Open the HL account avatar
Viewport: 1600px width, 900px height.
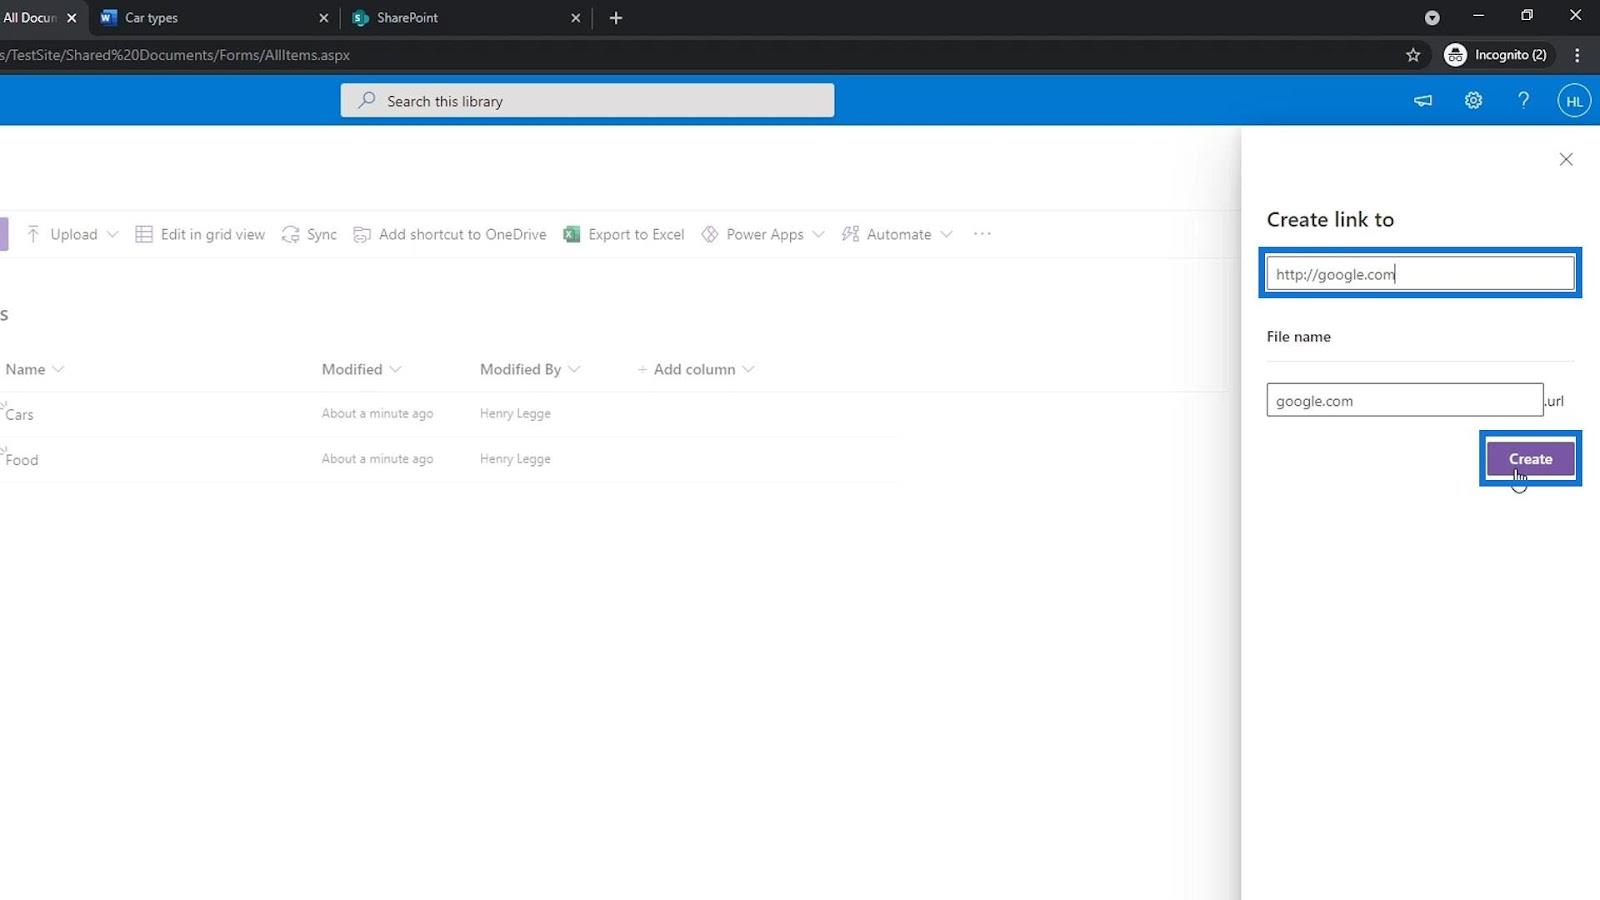click(x=1574, y=100)
